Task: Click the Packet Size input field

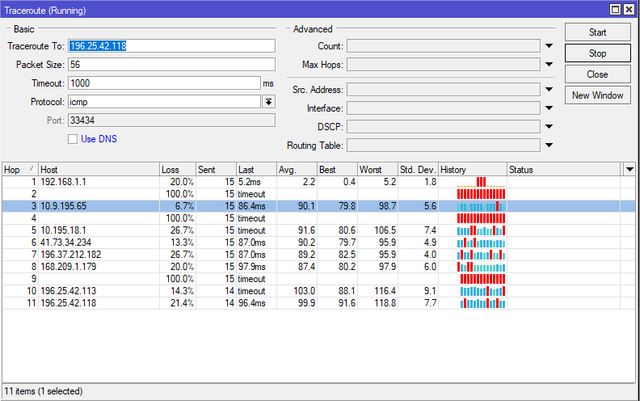Action: (x=171, y=65)
